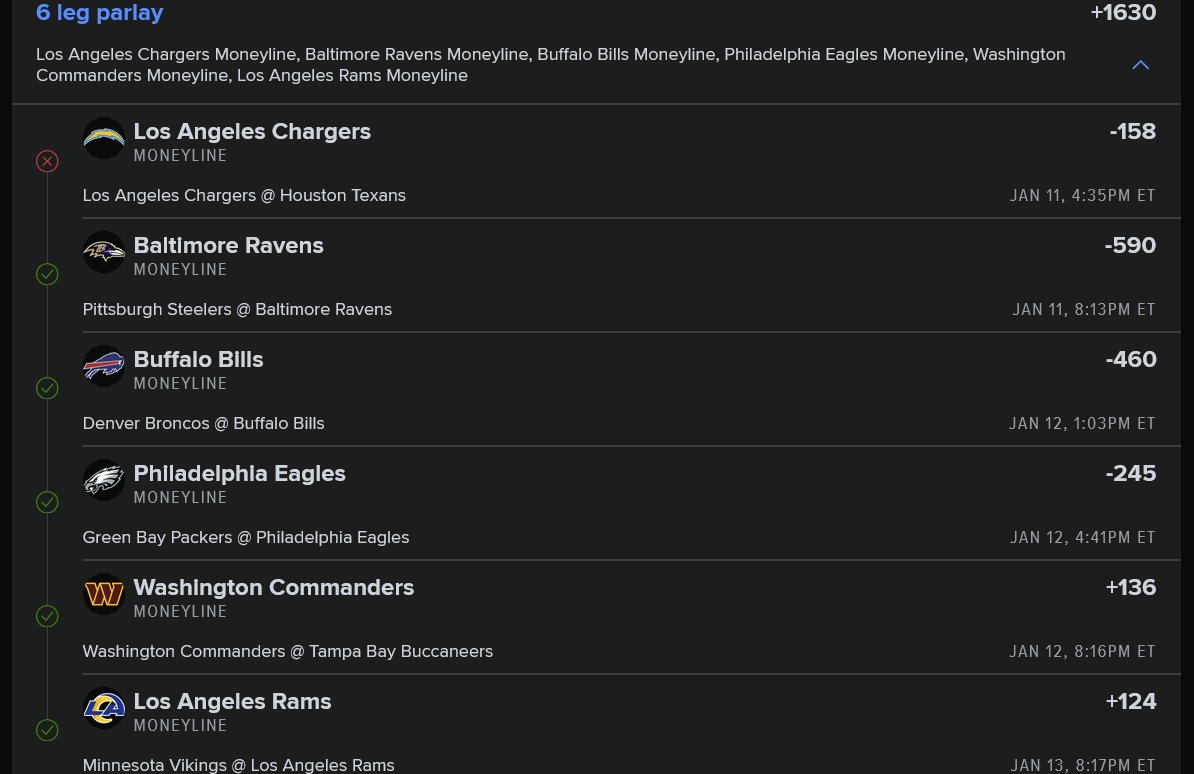Viewport: 1194px width, 774px height.
Task: Select the "Buffalo Bills" leg title
Action: [x=198, y=360]
